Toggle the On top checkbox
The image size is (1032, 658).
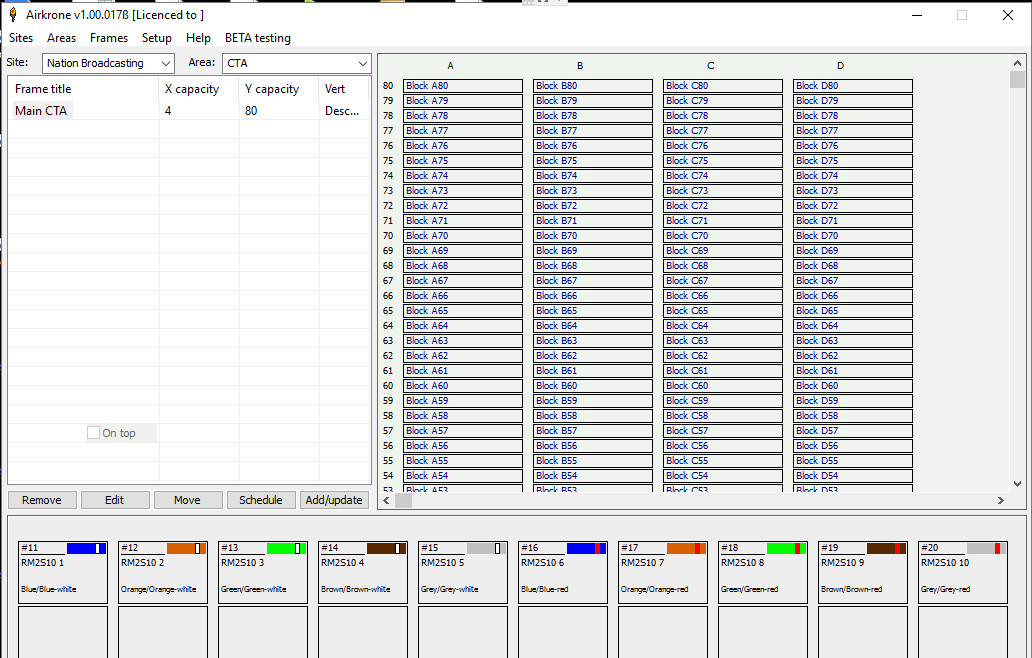94,433
